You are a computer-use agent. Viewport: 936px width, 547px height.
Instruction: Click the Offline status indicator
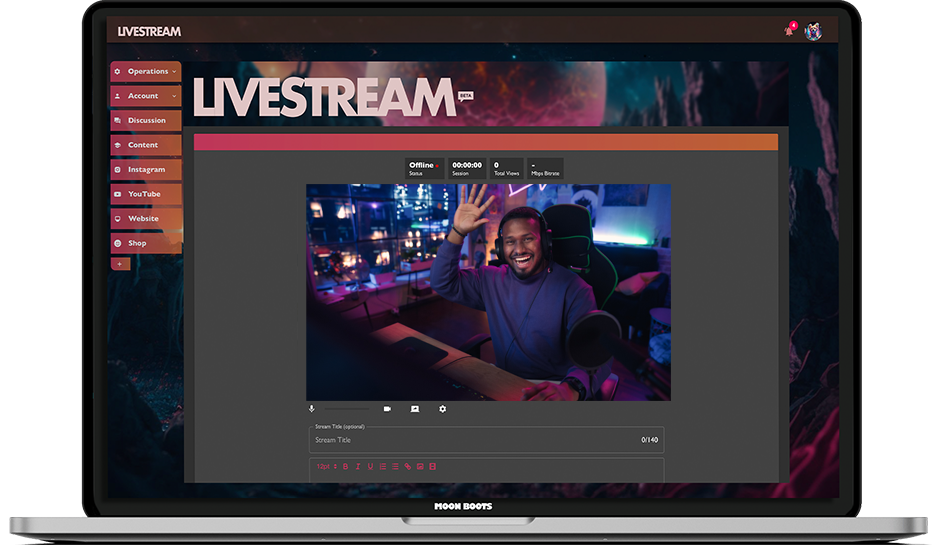tap(425, 168)
